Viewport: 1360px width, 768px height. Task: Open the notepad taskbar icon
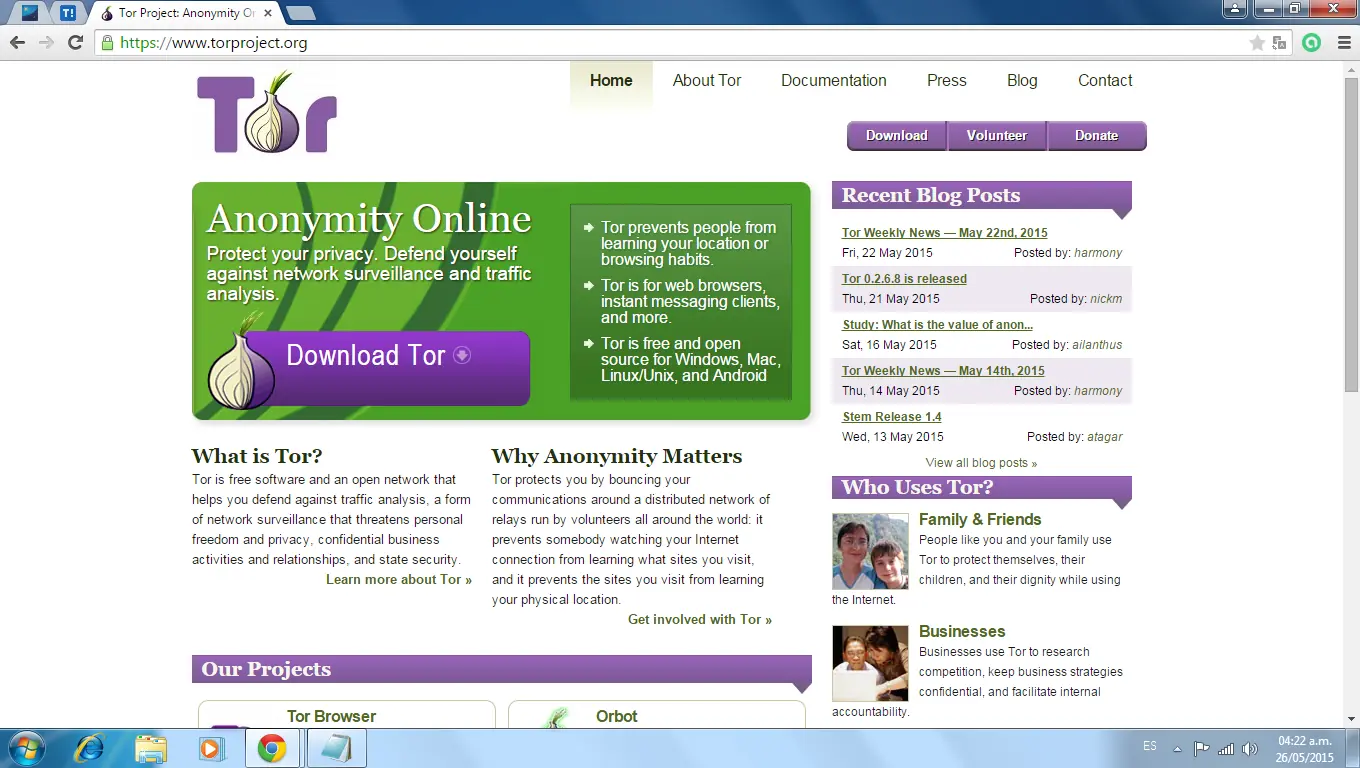click(x=336, y=748)
